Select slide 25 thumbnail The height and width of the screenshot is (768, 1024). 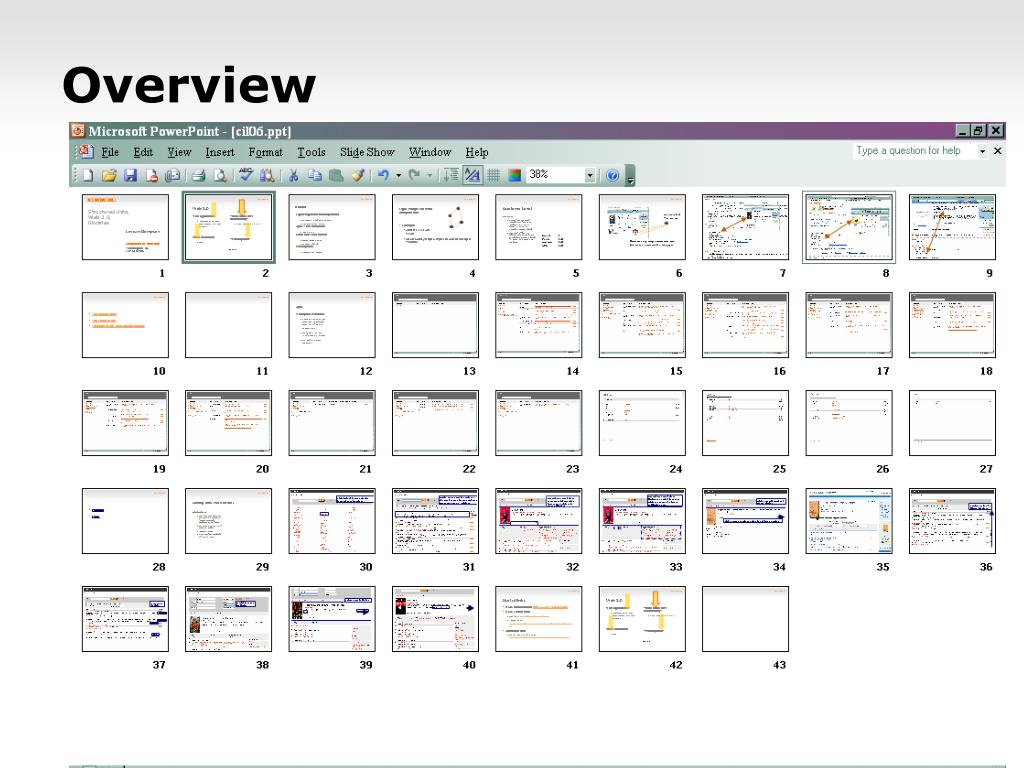coord(745,423)
